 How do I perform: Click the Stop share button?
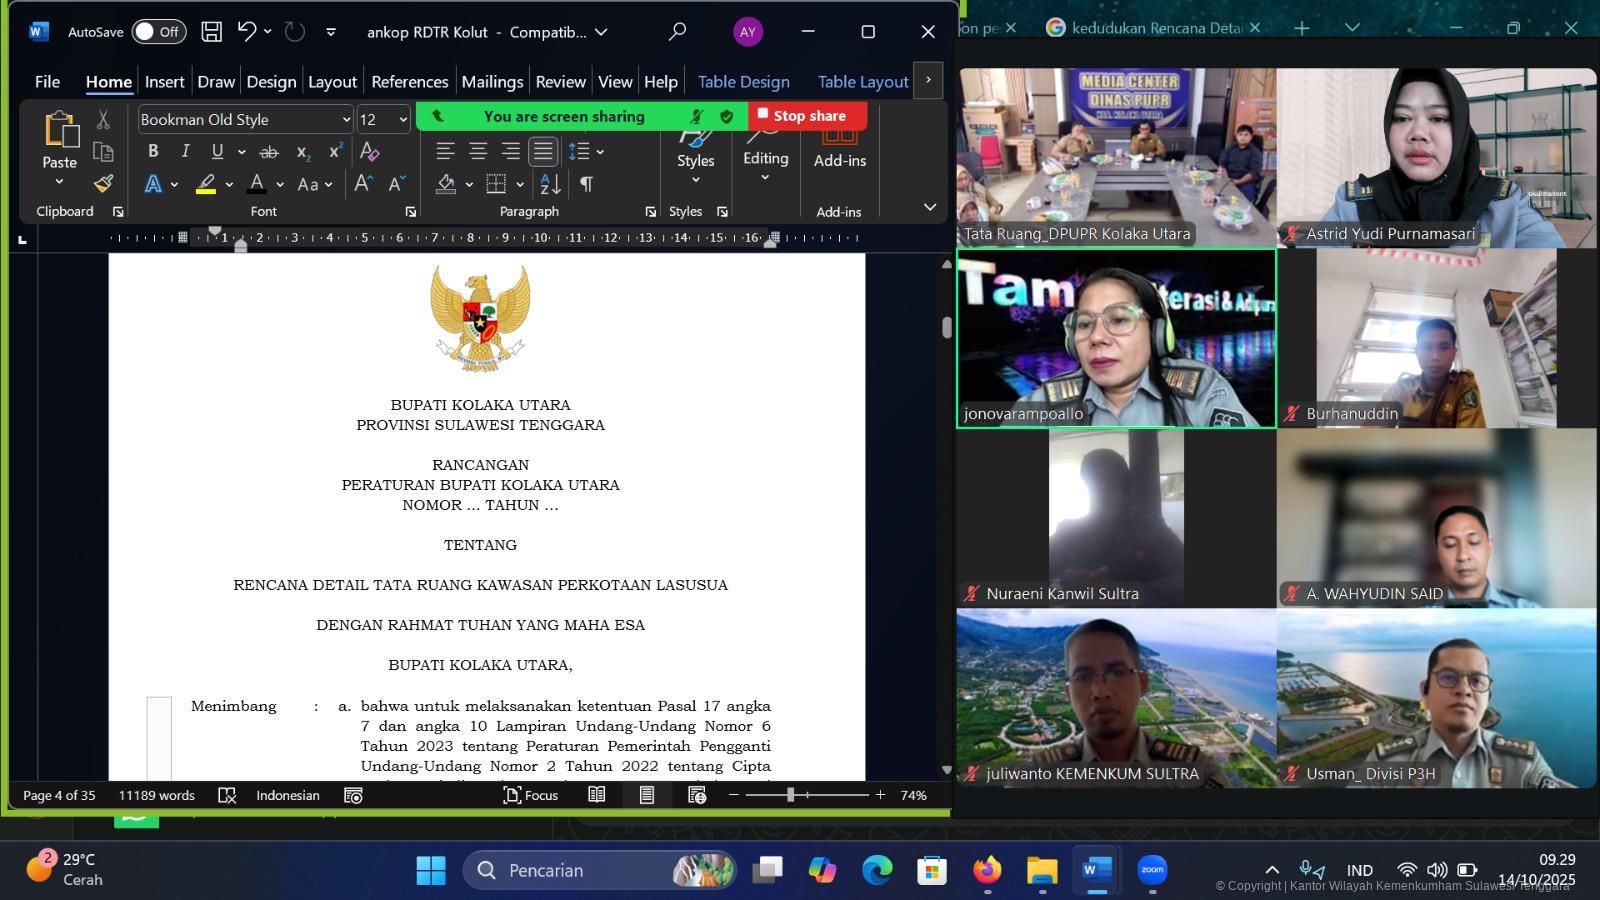808,116
